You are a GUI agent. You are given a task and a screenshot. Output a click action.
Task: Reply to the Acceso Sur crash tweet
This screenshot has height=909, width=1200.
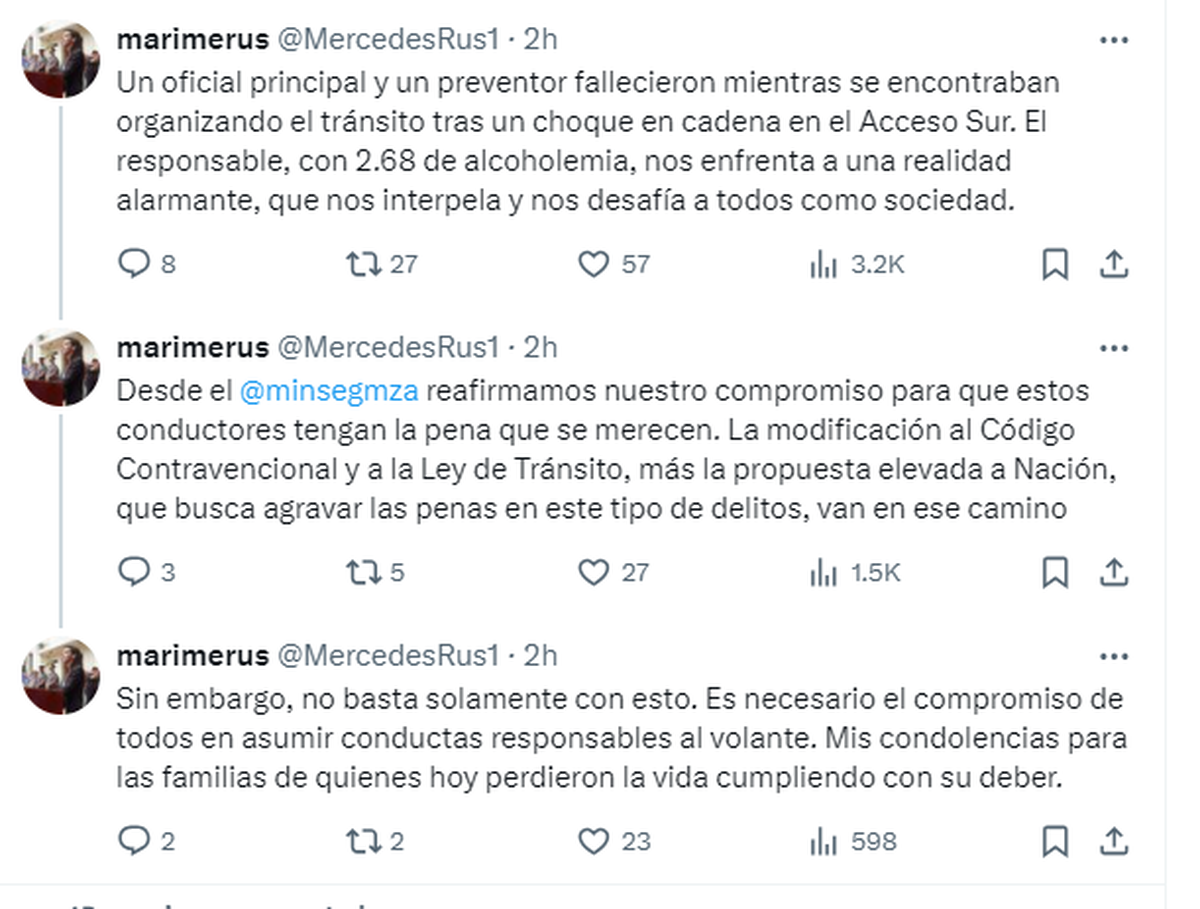(134, 264)
